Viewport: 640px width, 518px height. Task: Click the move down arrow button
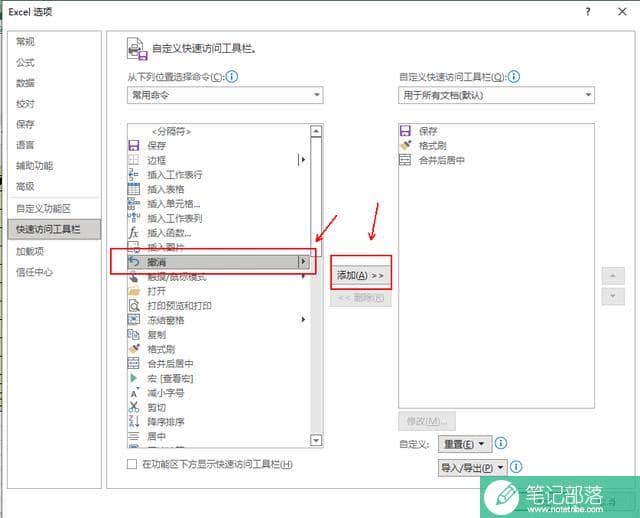click(613, 296)
